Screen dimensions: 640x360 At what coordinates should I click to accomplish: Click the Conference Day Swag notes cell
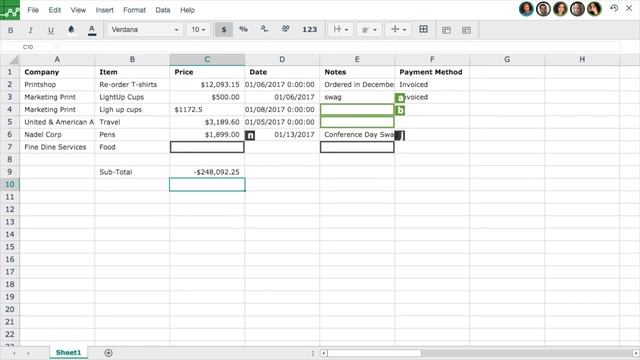coord(357,134)
